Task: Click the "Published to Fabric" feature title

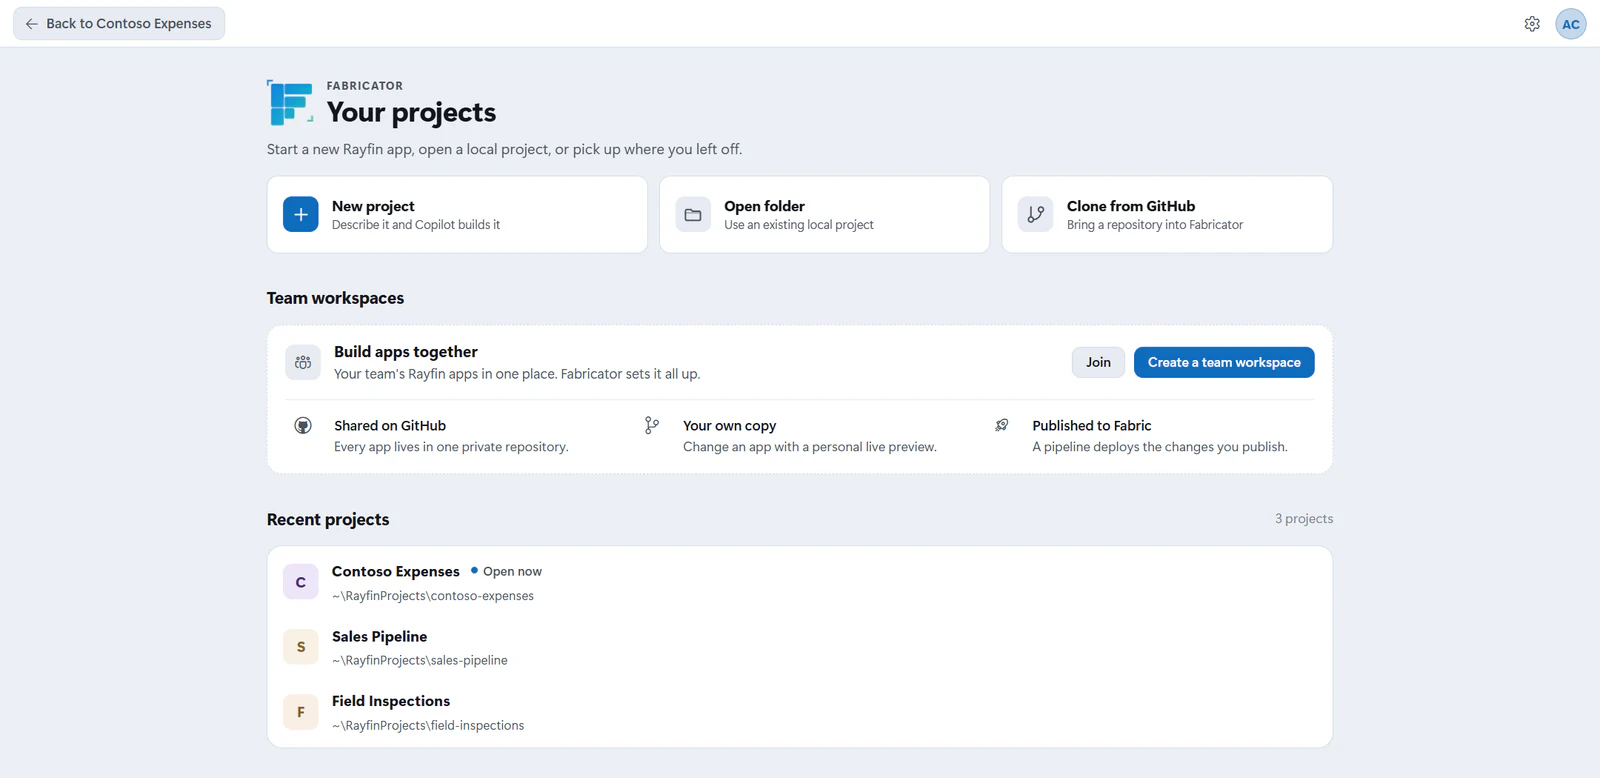Action: [x=1092, y=426]
